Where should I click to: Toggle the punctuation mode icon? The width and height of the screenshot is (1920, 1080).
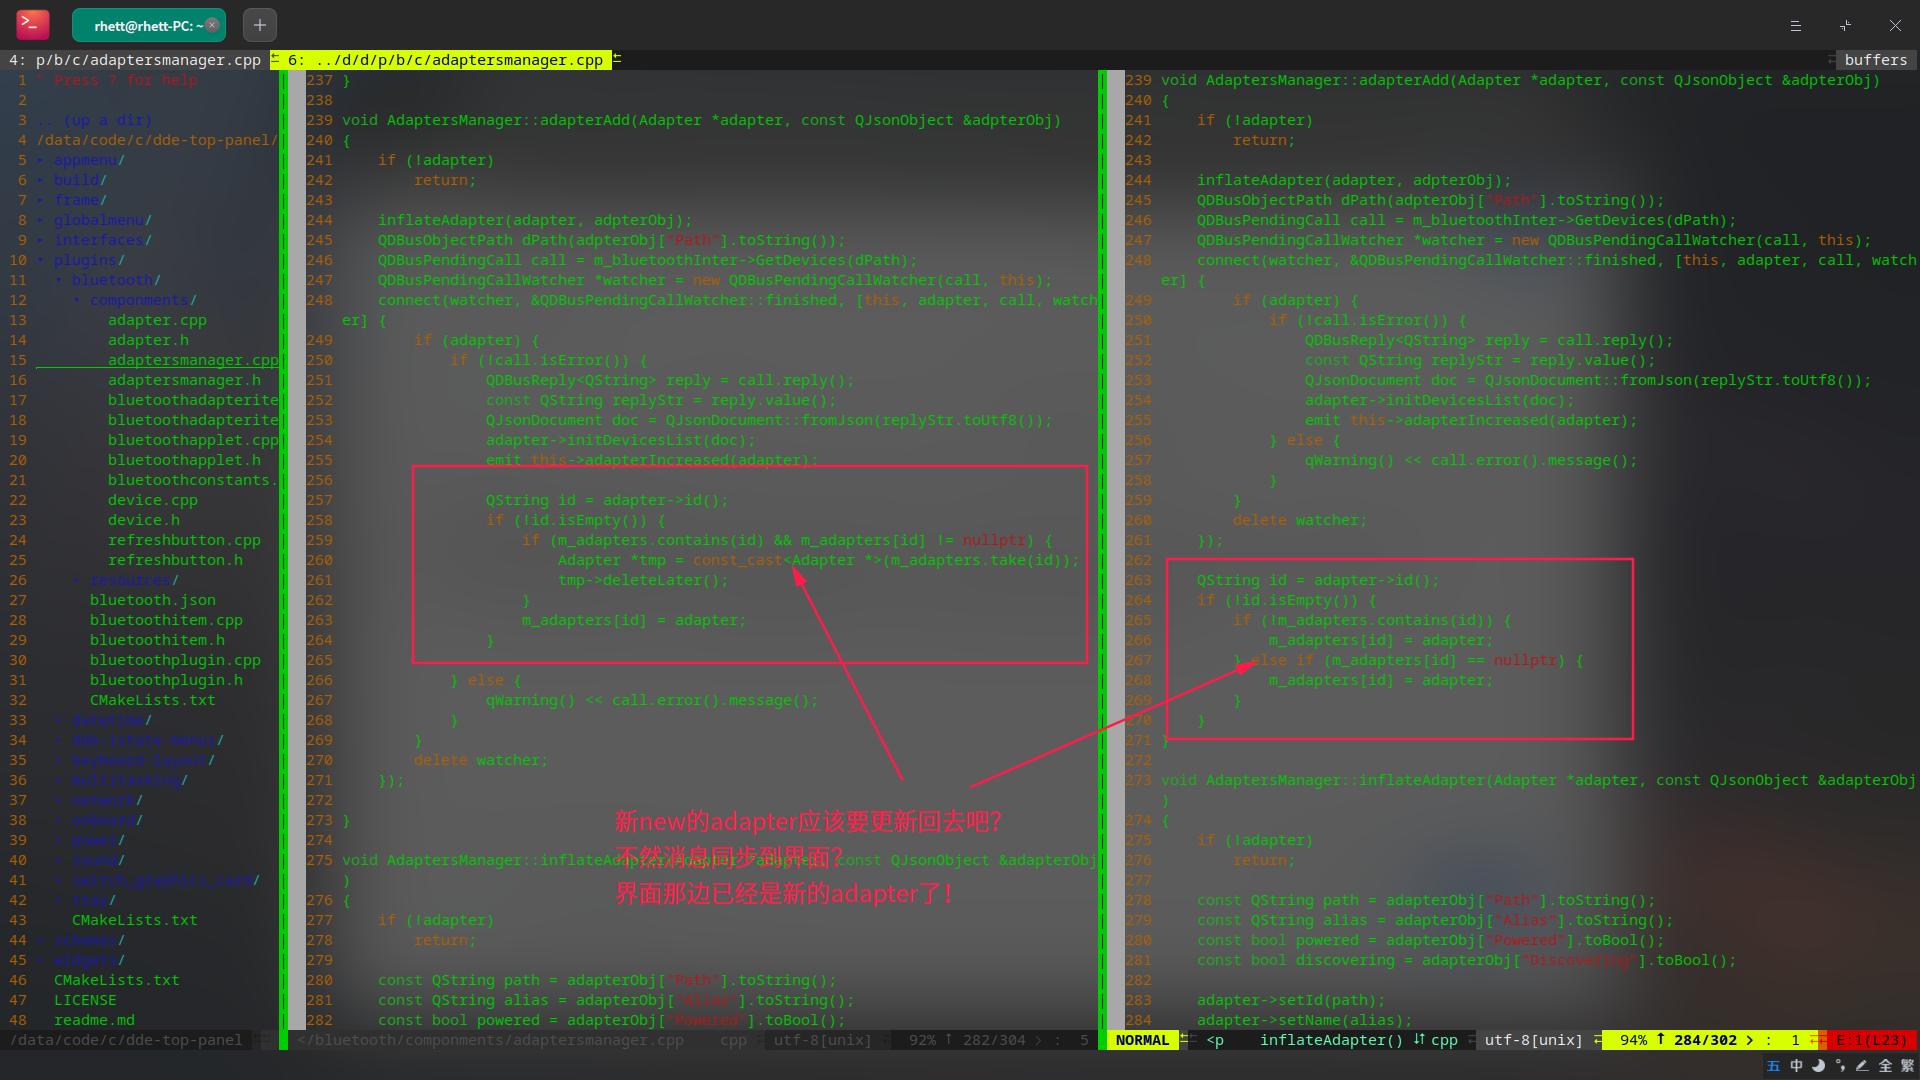[1840, 1066]
